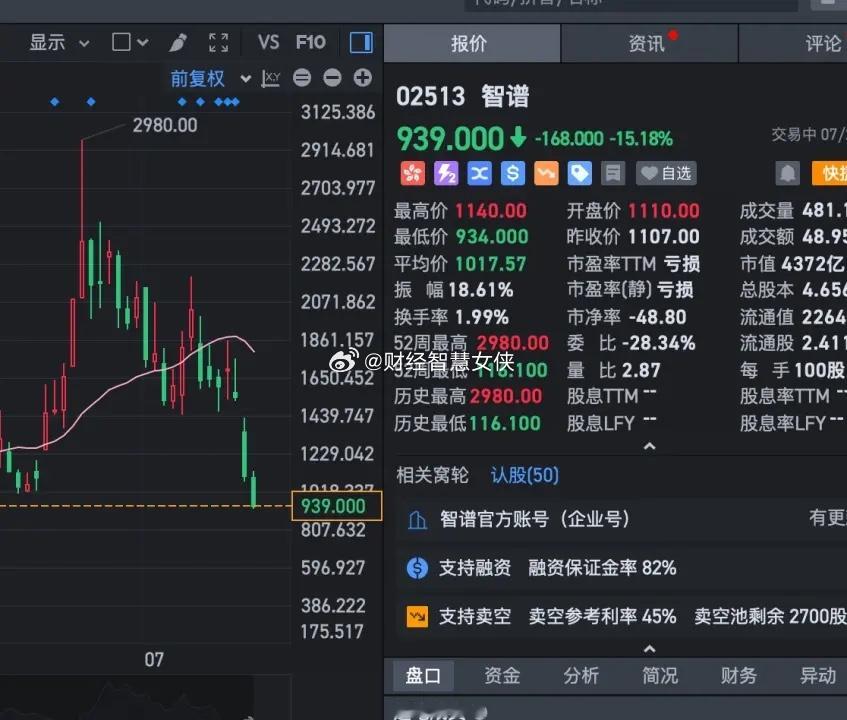The width and height of the screenshot is (847, 720).
Task: Click the stock name 02513 智谱
Action: (462, 97)
